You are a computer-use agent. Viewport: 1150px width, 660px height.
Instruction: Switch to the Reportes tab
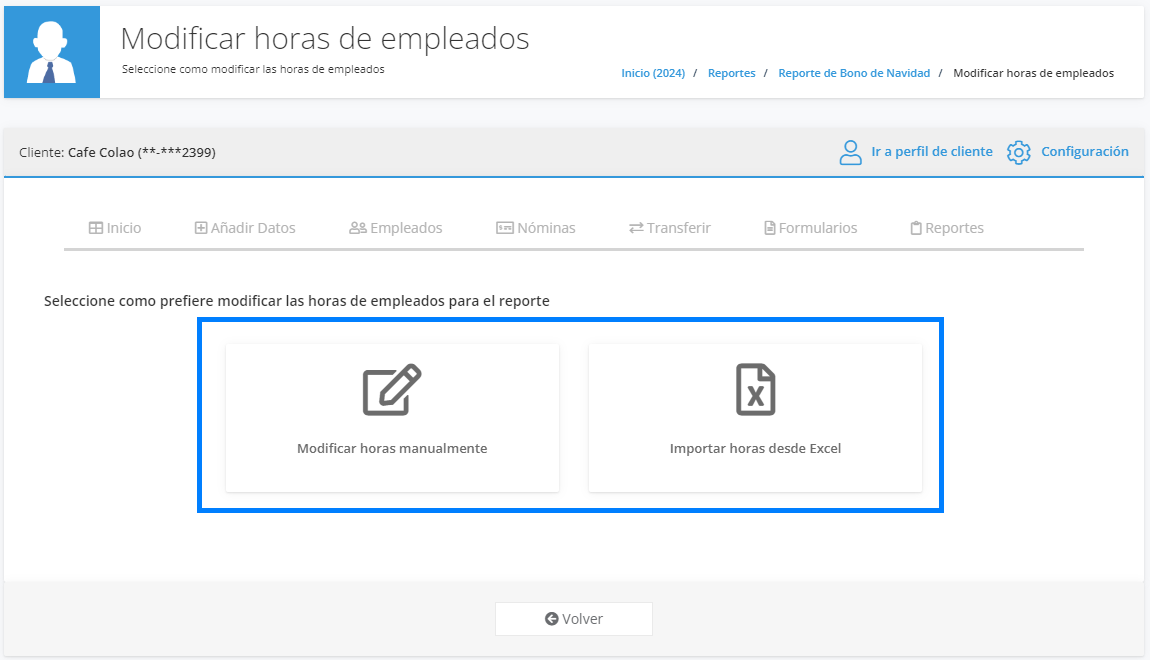pos(947,228)
